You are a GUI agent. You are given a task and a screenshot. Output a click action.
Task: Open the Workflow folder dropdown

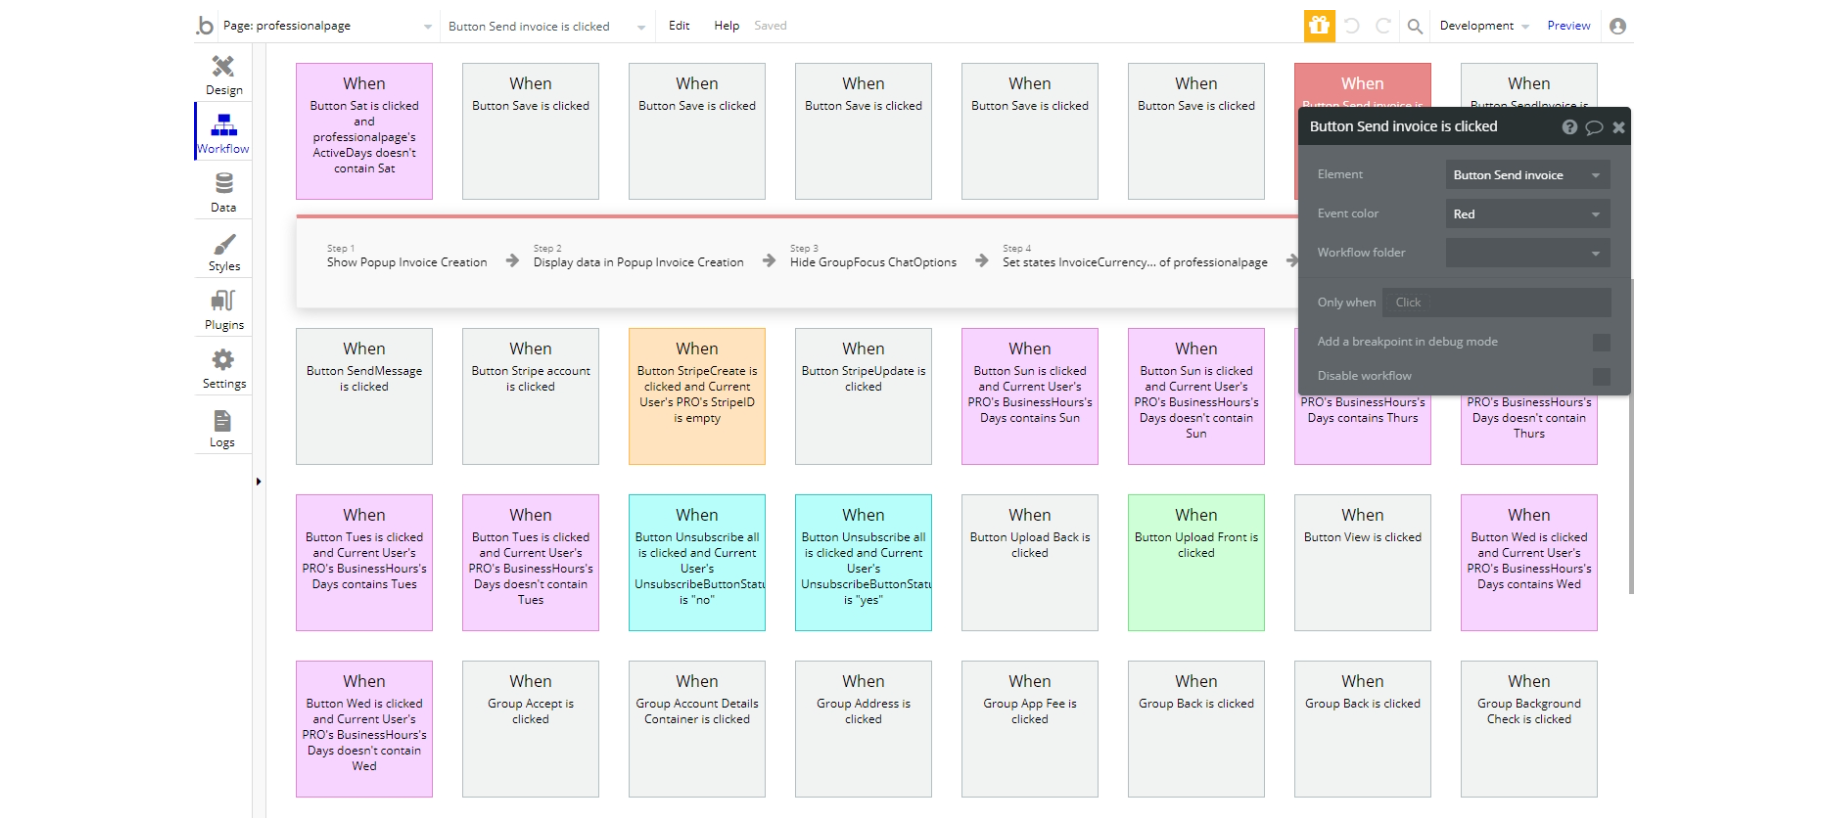(1528, 253)
